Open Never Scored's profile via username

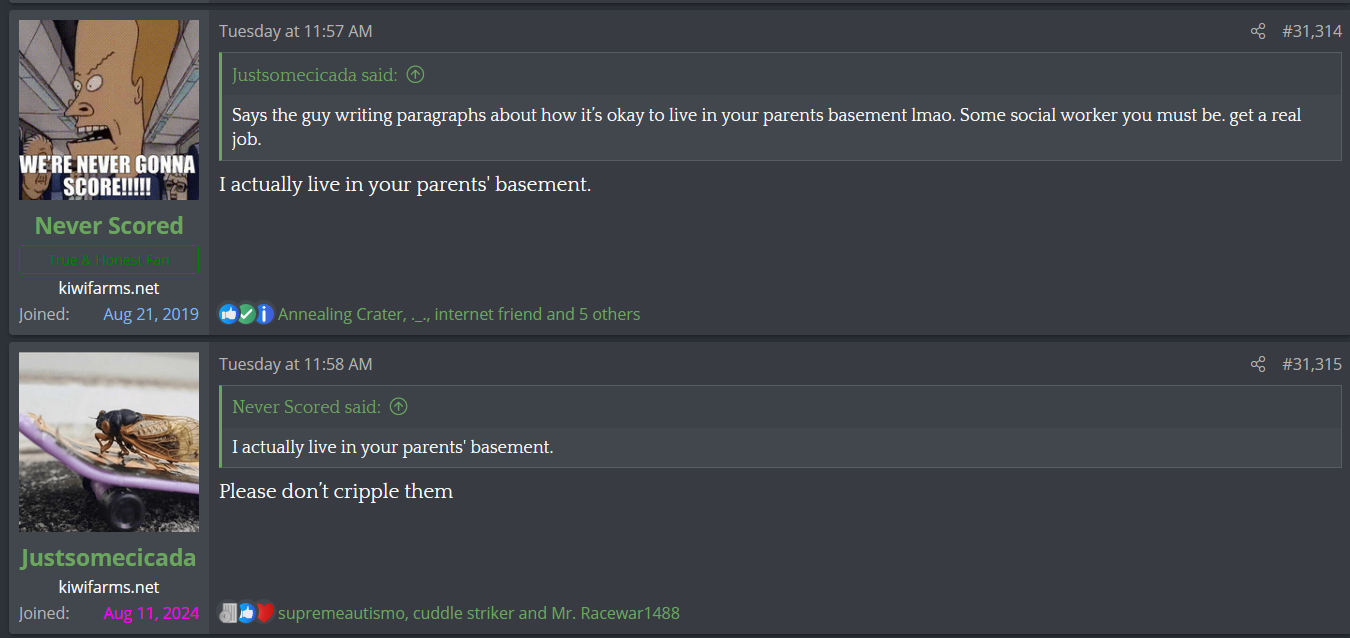click(109, 226)
